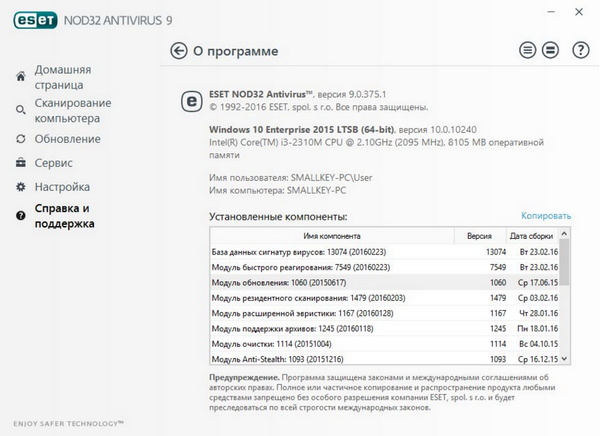Screen dimensions: 600x436
Task: Open the Домашняя страница section
Action: [x=63, y=77]
